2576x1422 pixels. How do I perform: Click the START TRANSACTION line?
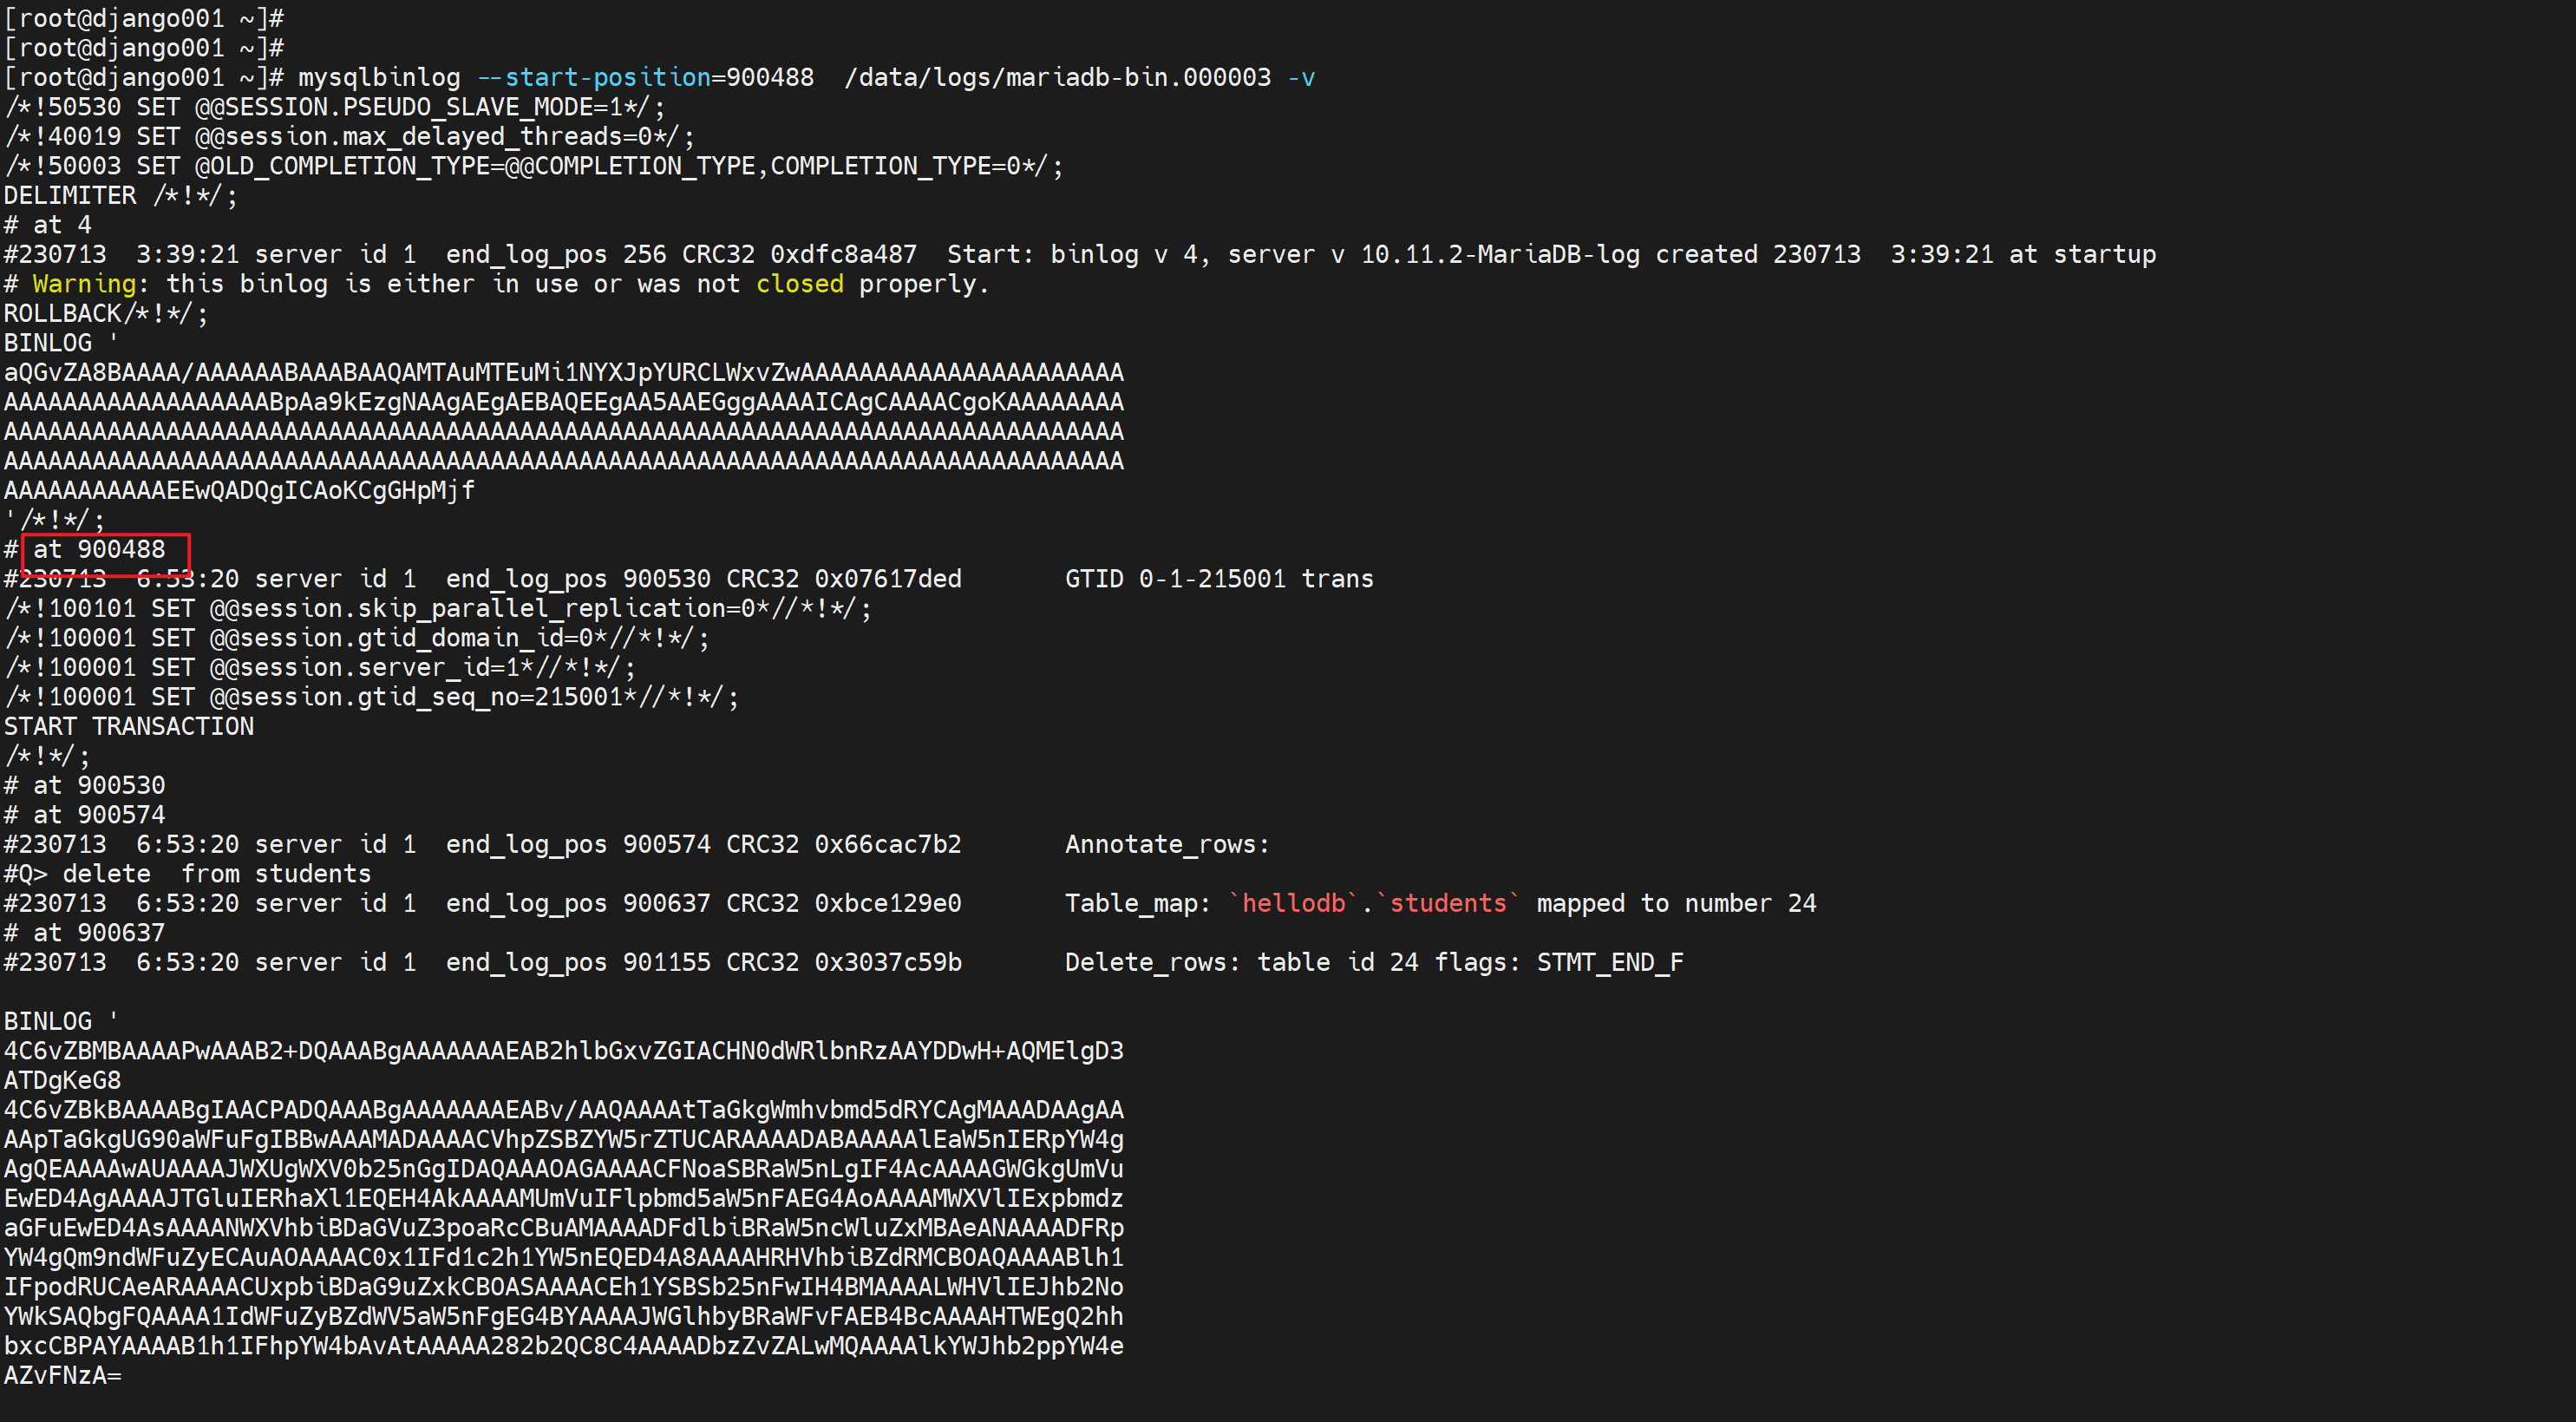(x=129, y=727)
